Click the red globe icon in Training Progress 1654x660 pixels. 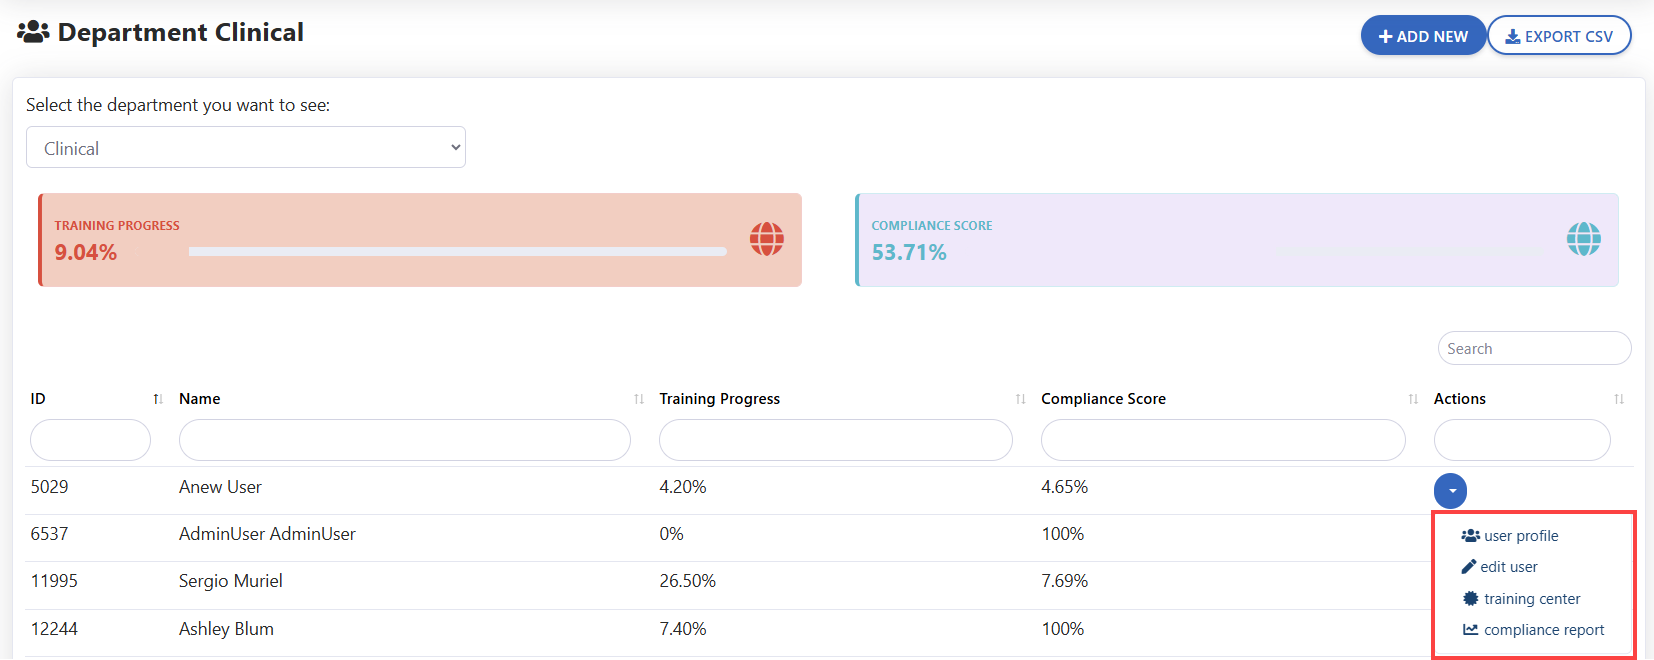point(767,239)
